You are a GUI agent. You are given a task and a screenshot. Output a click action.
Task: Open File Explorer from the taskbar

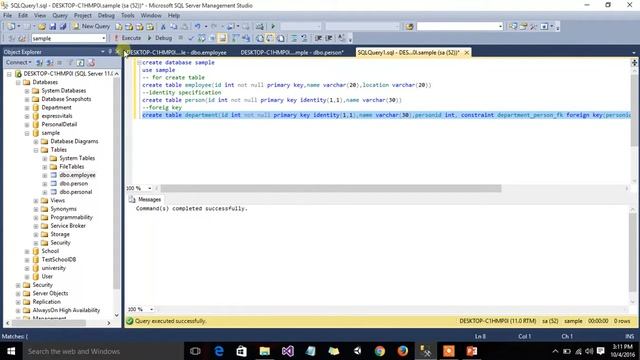point(264,351)
